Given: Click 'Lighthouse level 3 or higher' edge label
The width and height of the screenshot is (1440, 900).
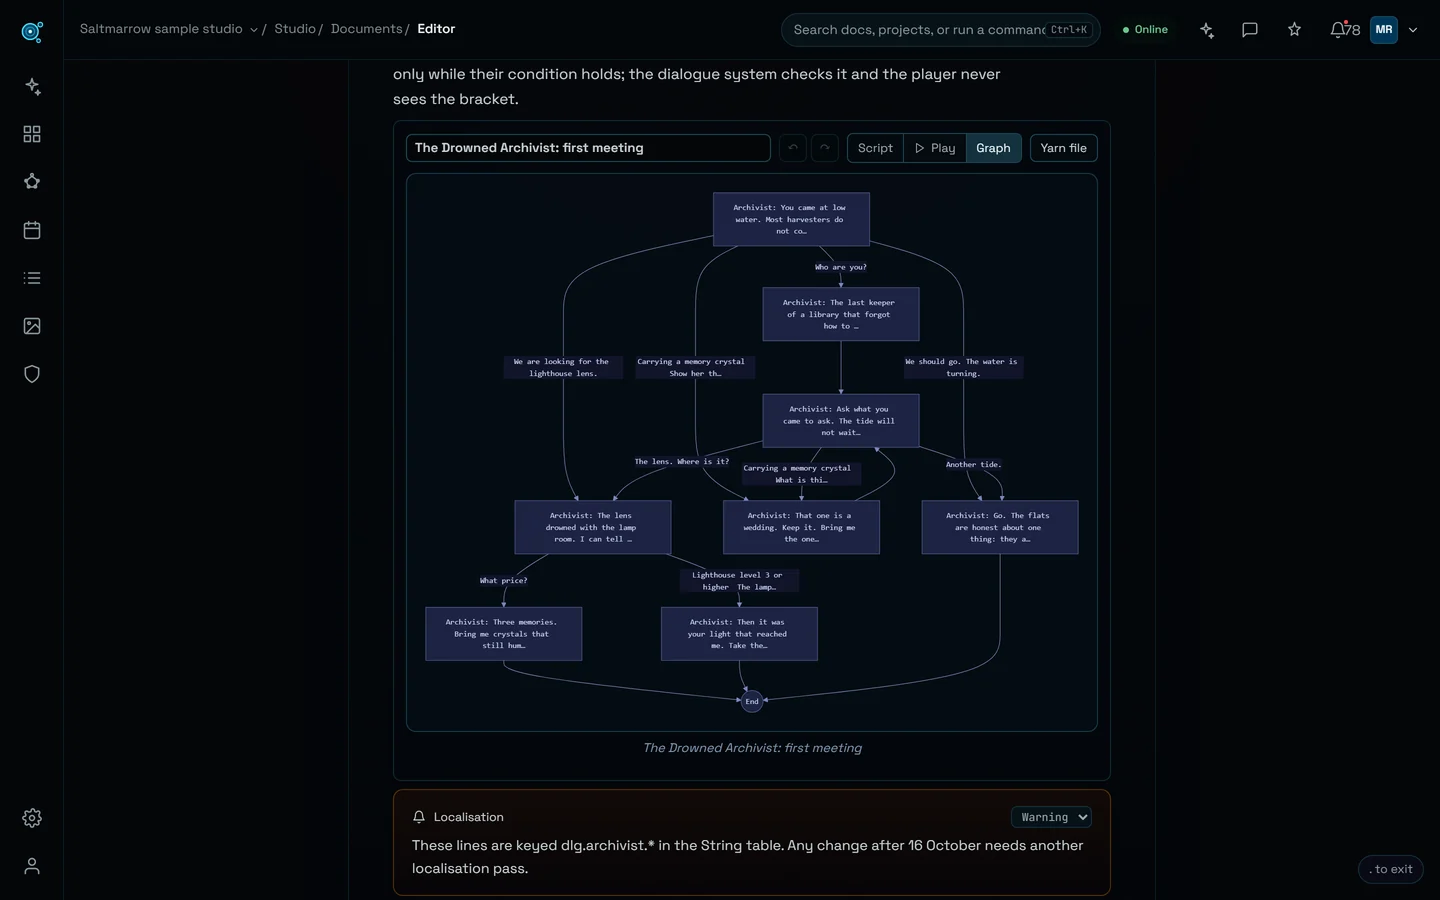Looking at the screenshot, I should pyautogui.click(x=739, y=581).
